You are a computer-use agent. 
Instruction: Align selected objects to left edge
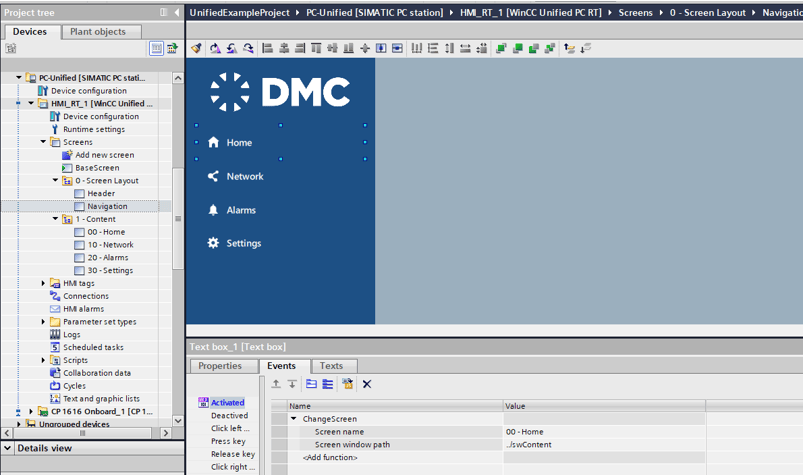(267, 48)
